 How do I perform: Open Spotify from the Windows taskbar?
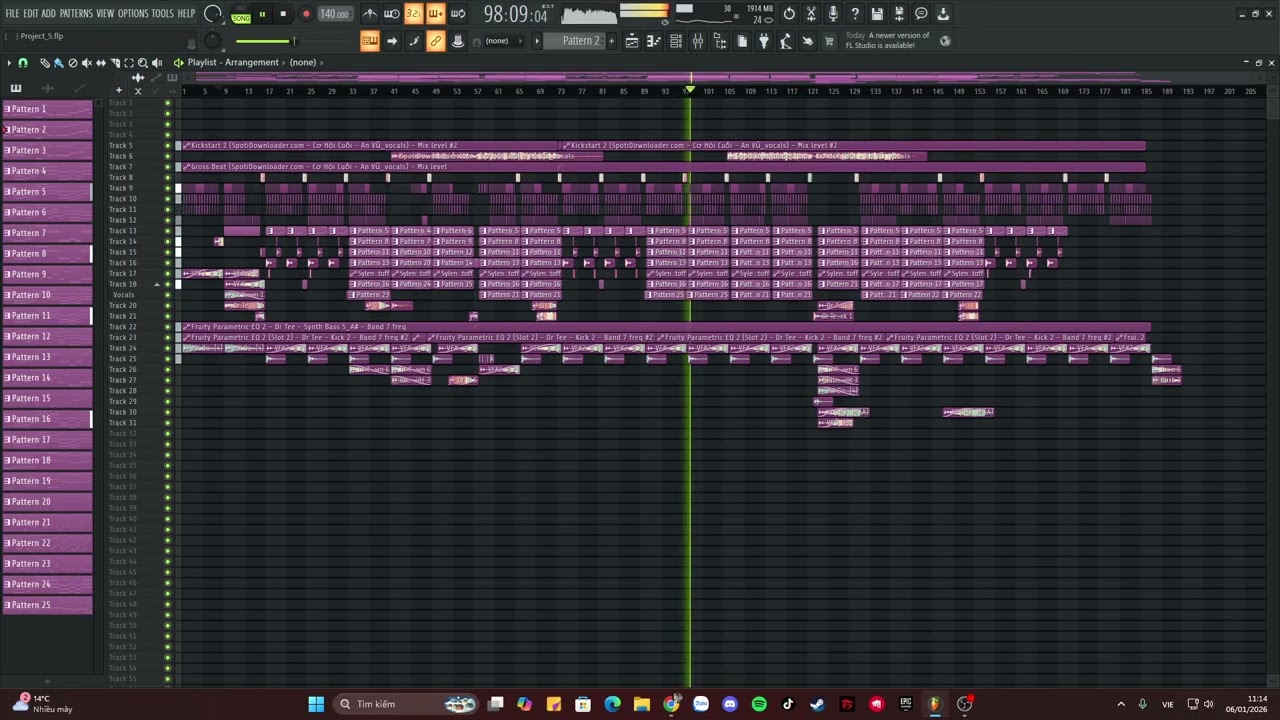(759, 704)
